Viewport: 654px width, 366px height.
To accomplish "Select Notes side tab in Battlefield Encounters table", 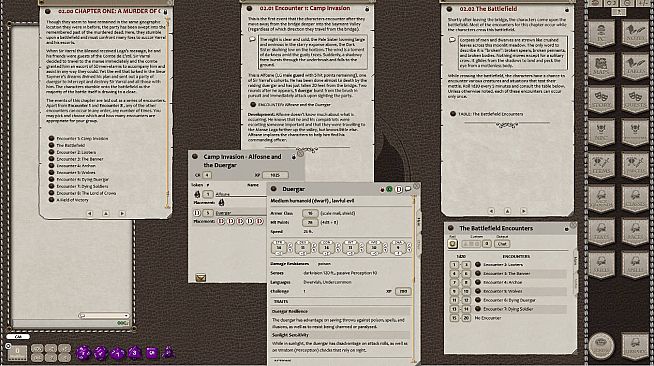I will pyautogui.click(x=576, y=284).
